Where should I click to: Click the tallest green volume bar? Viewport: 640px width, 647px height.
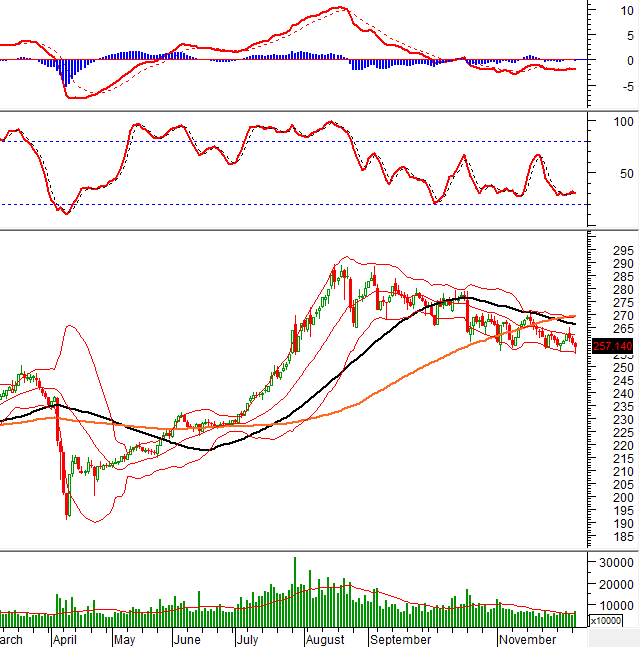coord(295,585)
